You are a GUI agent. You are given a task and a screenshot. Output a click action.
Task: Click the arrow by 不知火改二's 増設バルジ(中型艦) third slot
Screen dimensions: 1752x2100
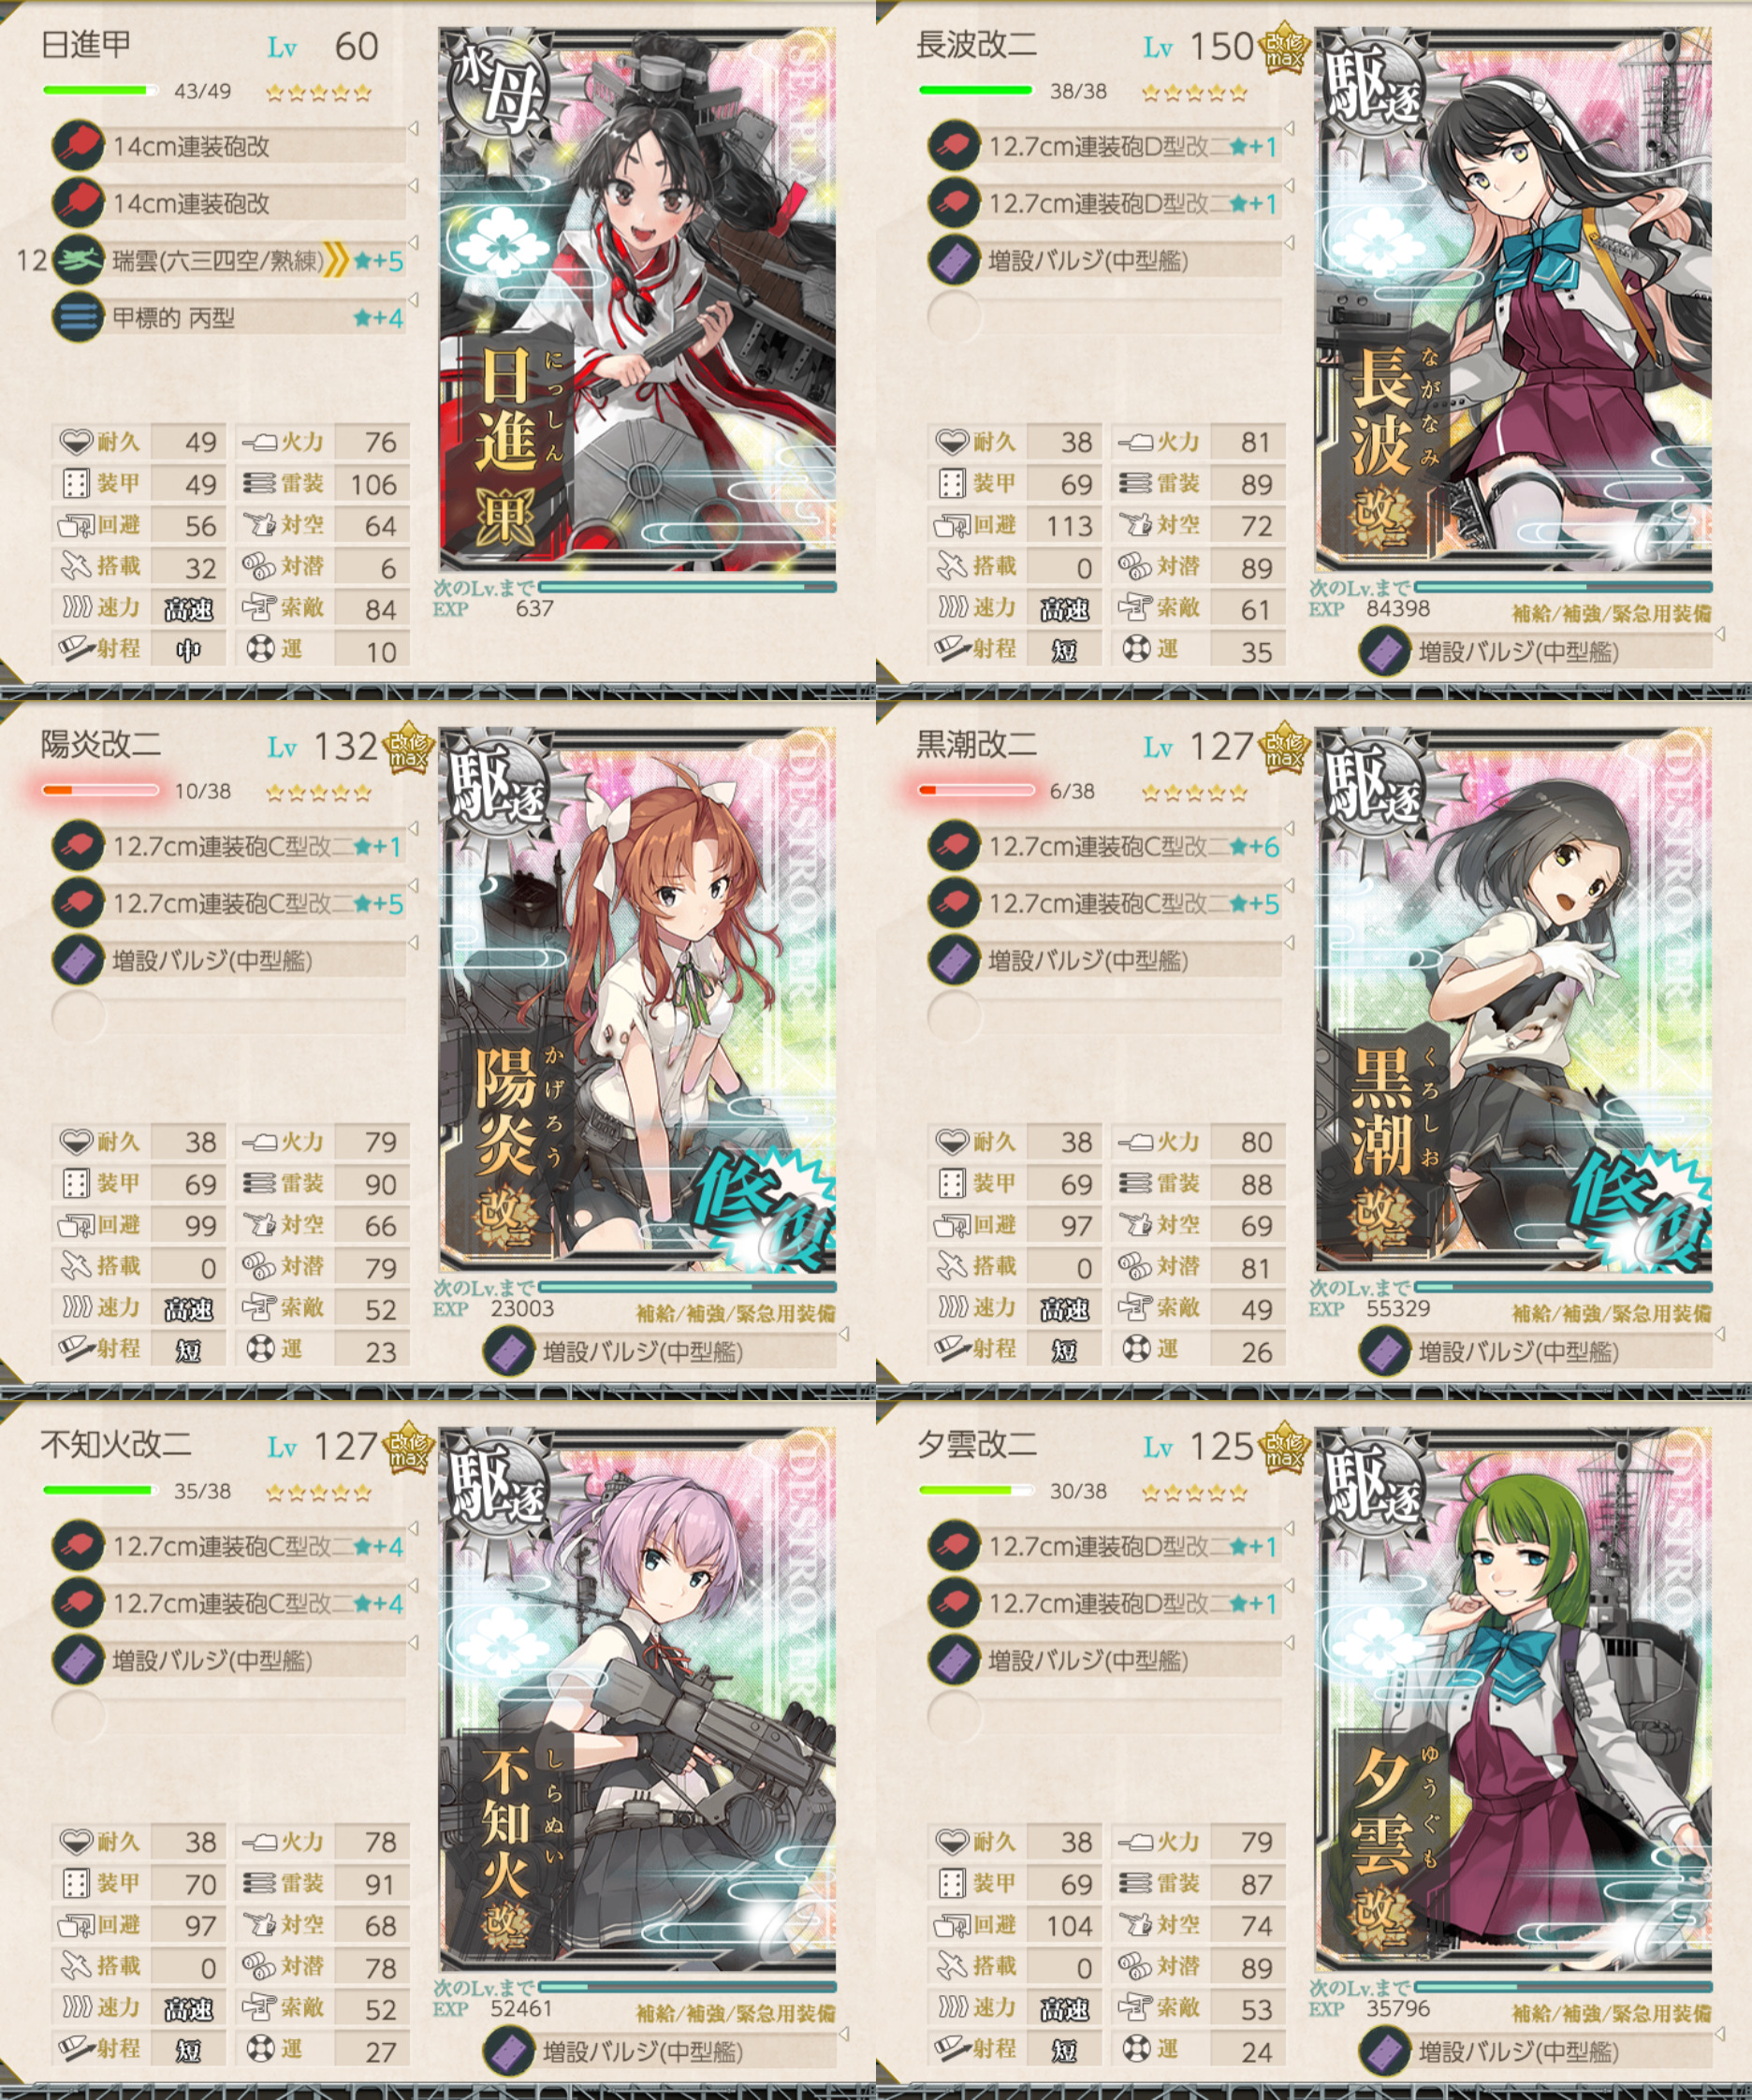(x=413, y=1643)
